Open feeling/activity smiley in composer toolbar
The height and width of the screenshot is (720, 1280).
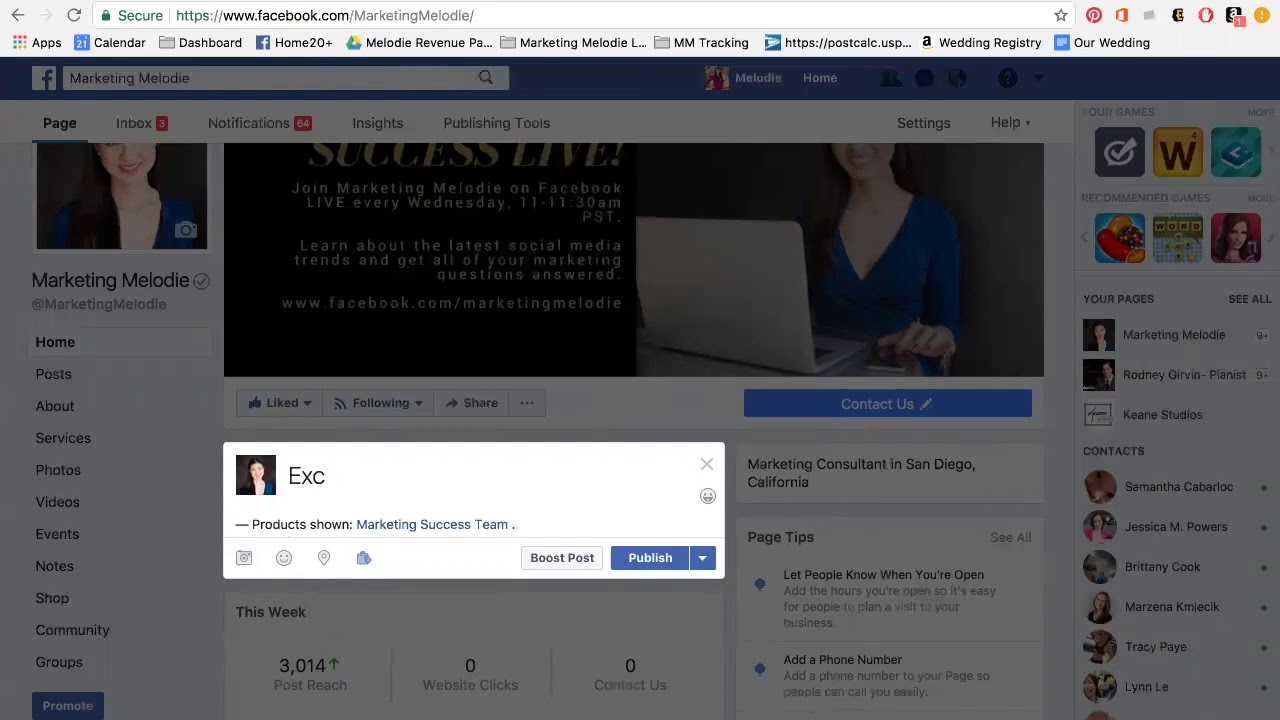pyautogui.click(x=284, y=558)
